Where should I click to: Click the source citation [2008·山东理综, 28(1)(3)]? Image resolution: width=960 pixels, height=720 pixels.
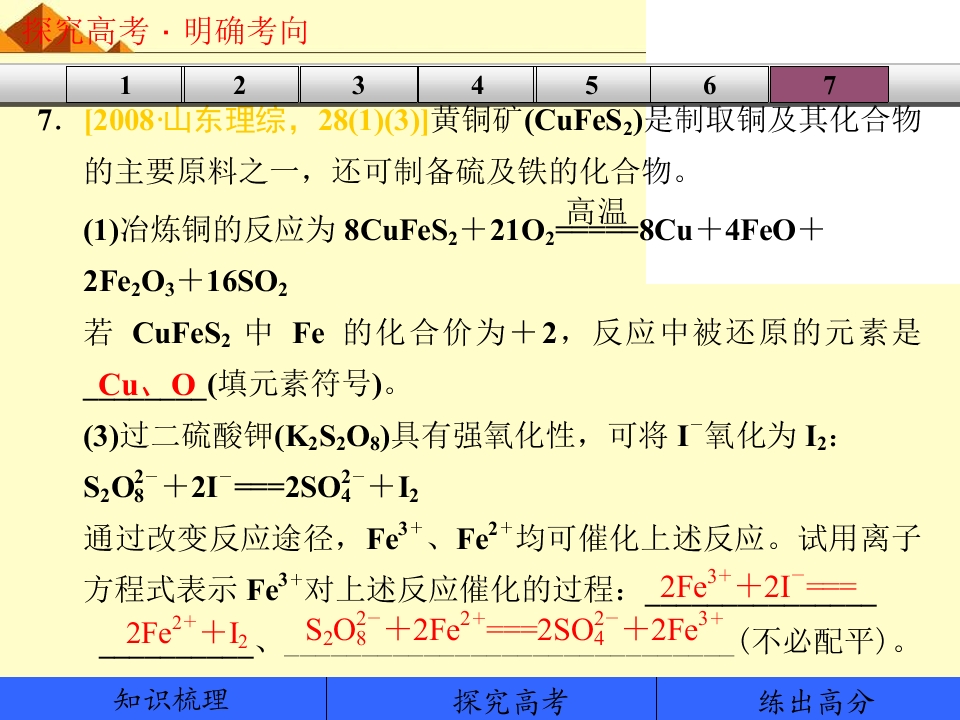click(256, 121)
